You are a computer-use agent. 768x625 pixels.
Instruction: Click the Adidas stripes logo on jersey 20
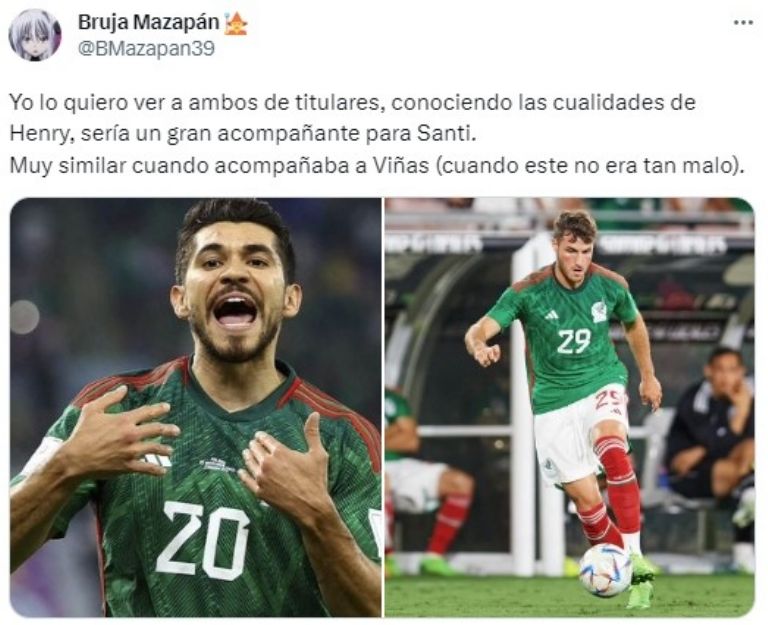click(156, 460)
